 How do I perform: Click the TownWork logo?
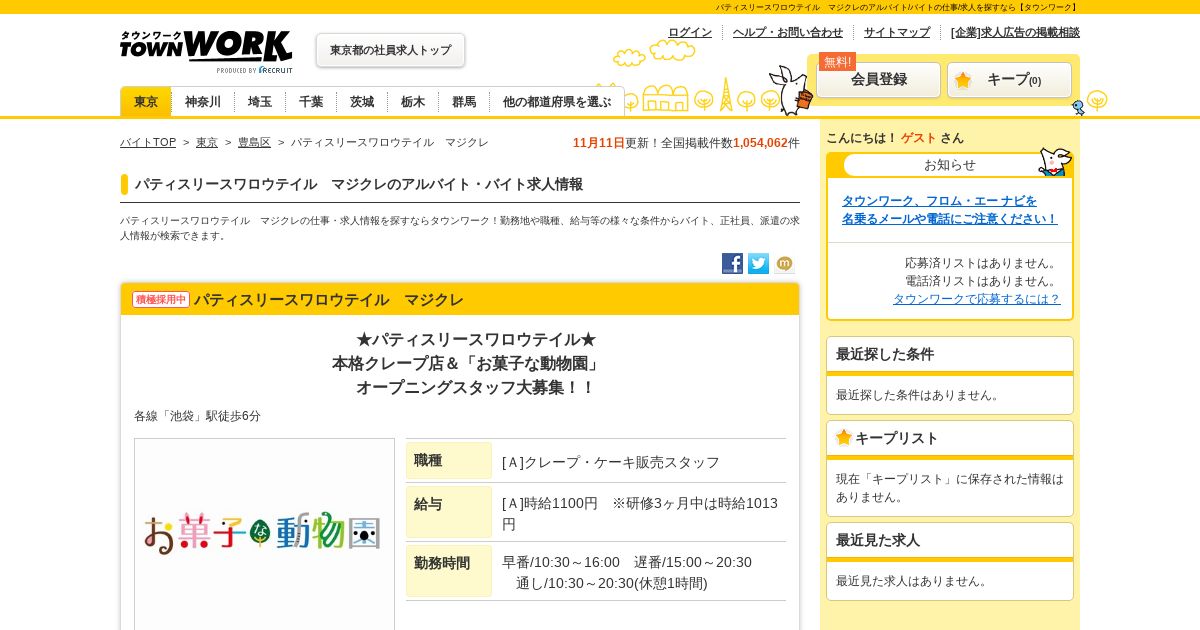point(206,51)
